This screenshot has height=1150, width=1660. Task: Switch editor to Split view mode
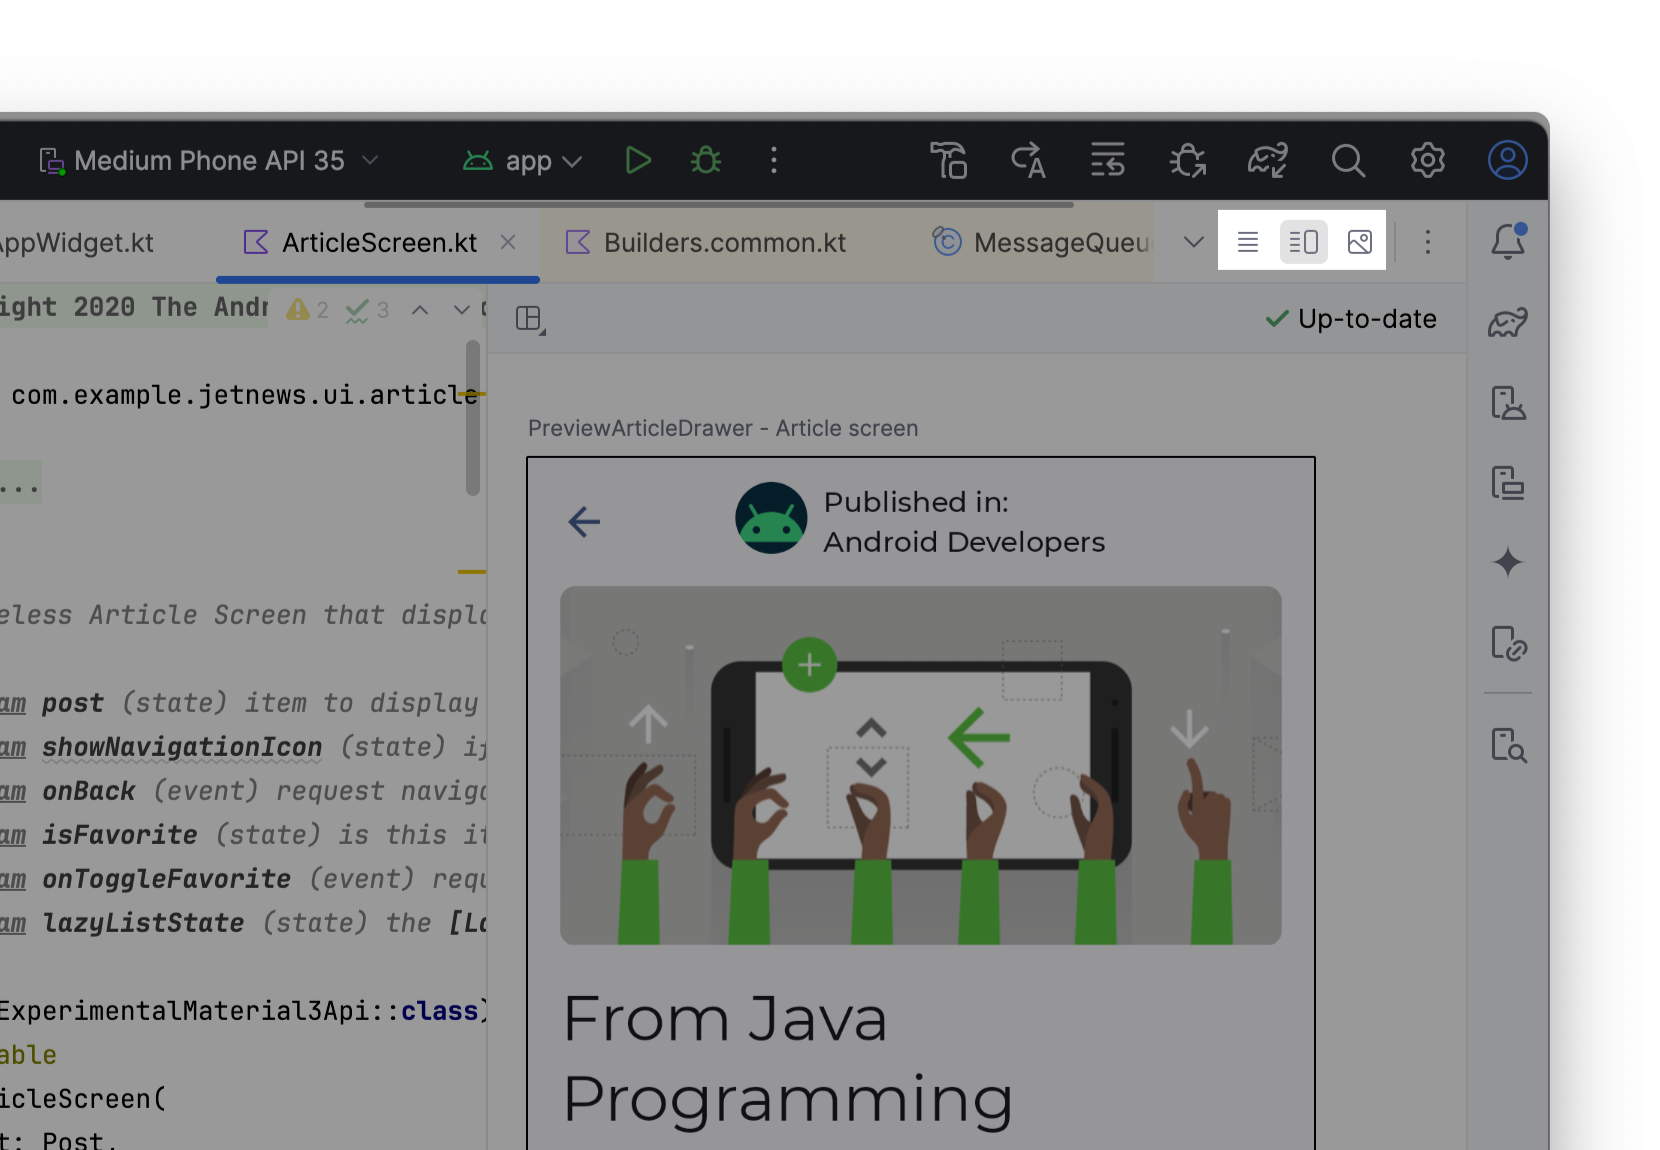[1303, 242]
